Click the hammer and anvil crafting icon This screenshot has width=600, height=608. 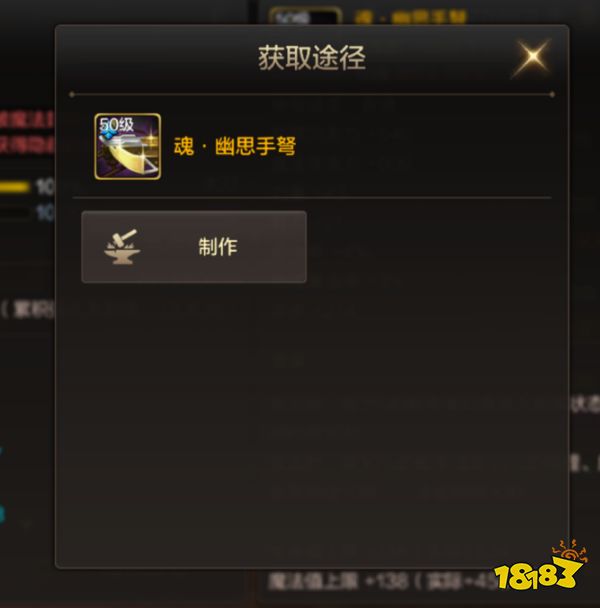click(x=122, y=247)
